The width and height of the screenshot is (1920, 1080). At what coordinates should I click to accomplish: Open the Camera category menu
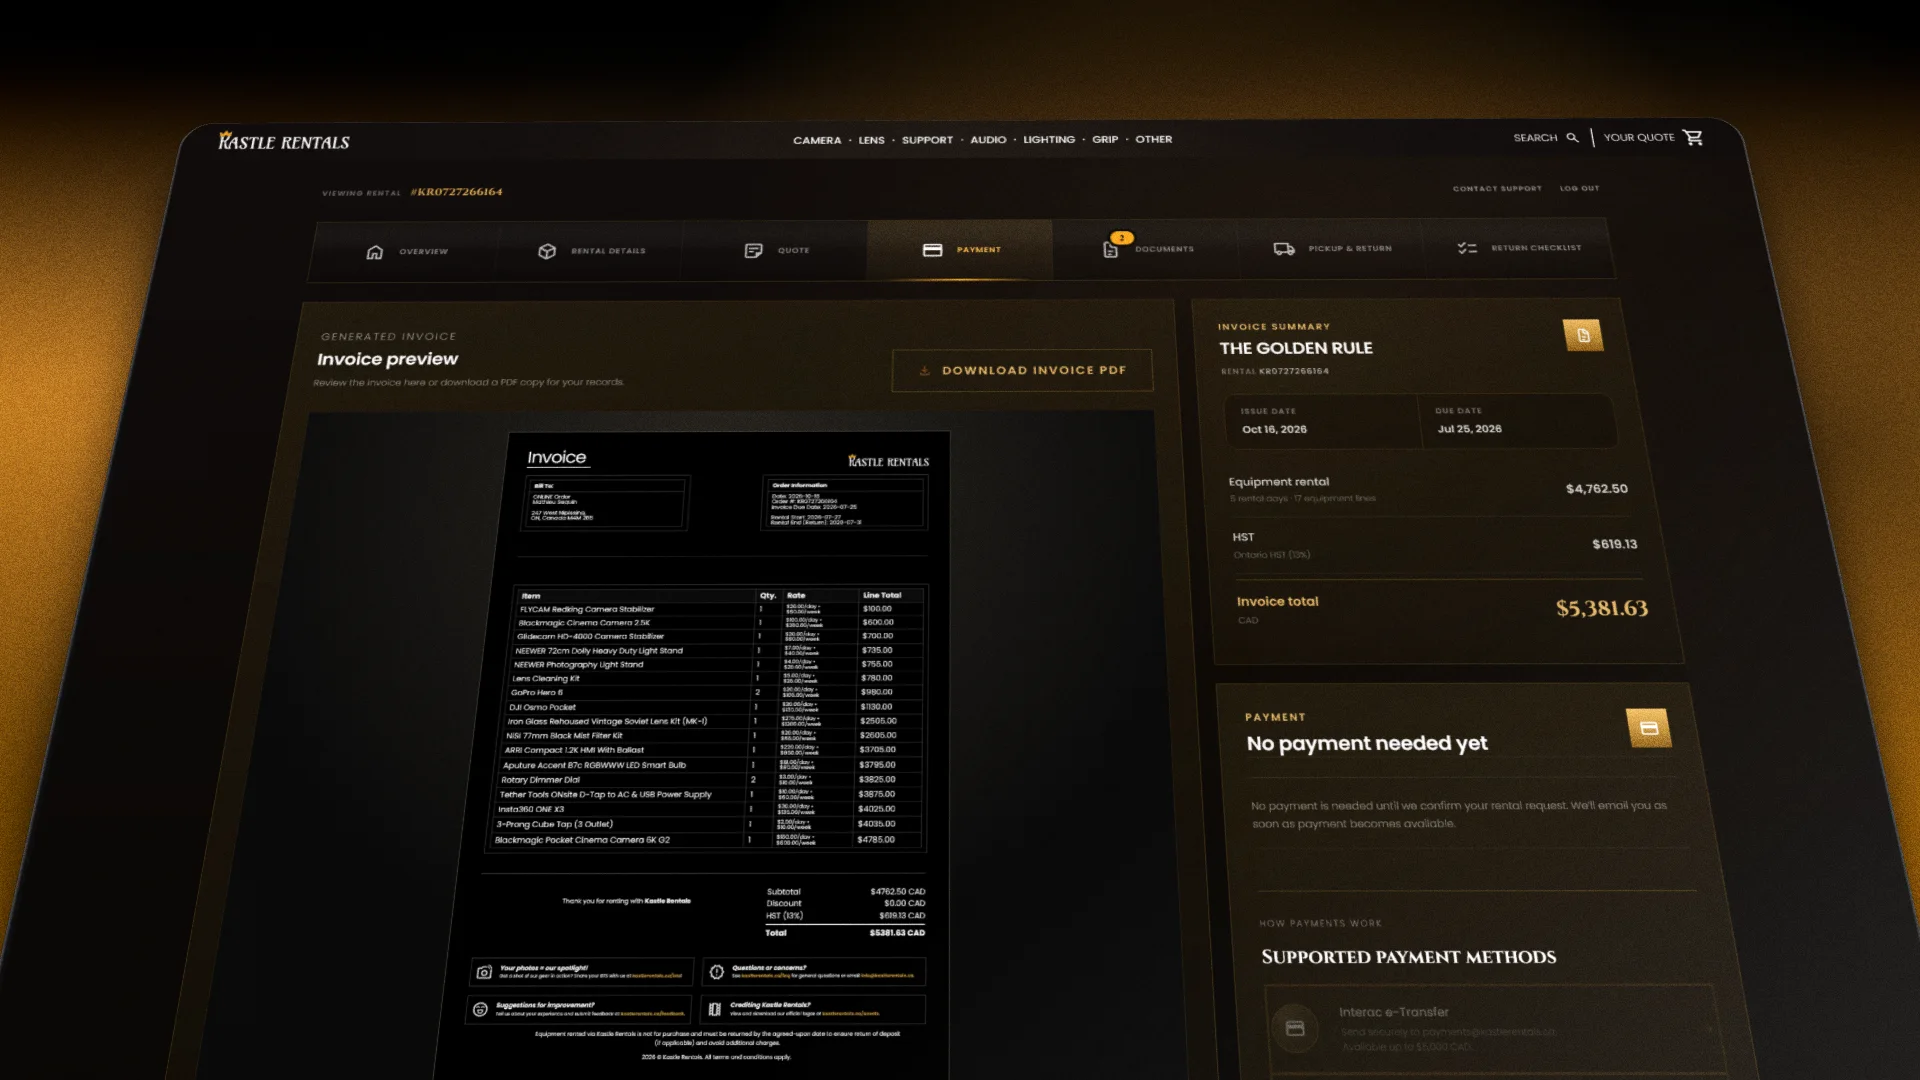(x=817, y=141)
